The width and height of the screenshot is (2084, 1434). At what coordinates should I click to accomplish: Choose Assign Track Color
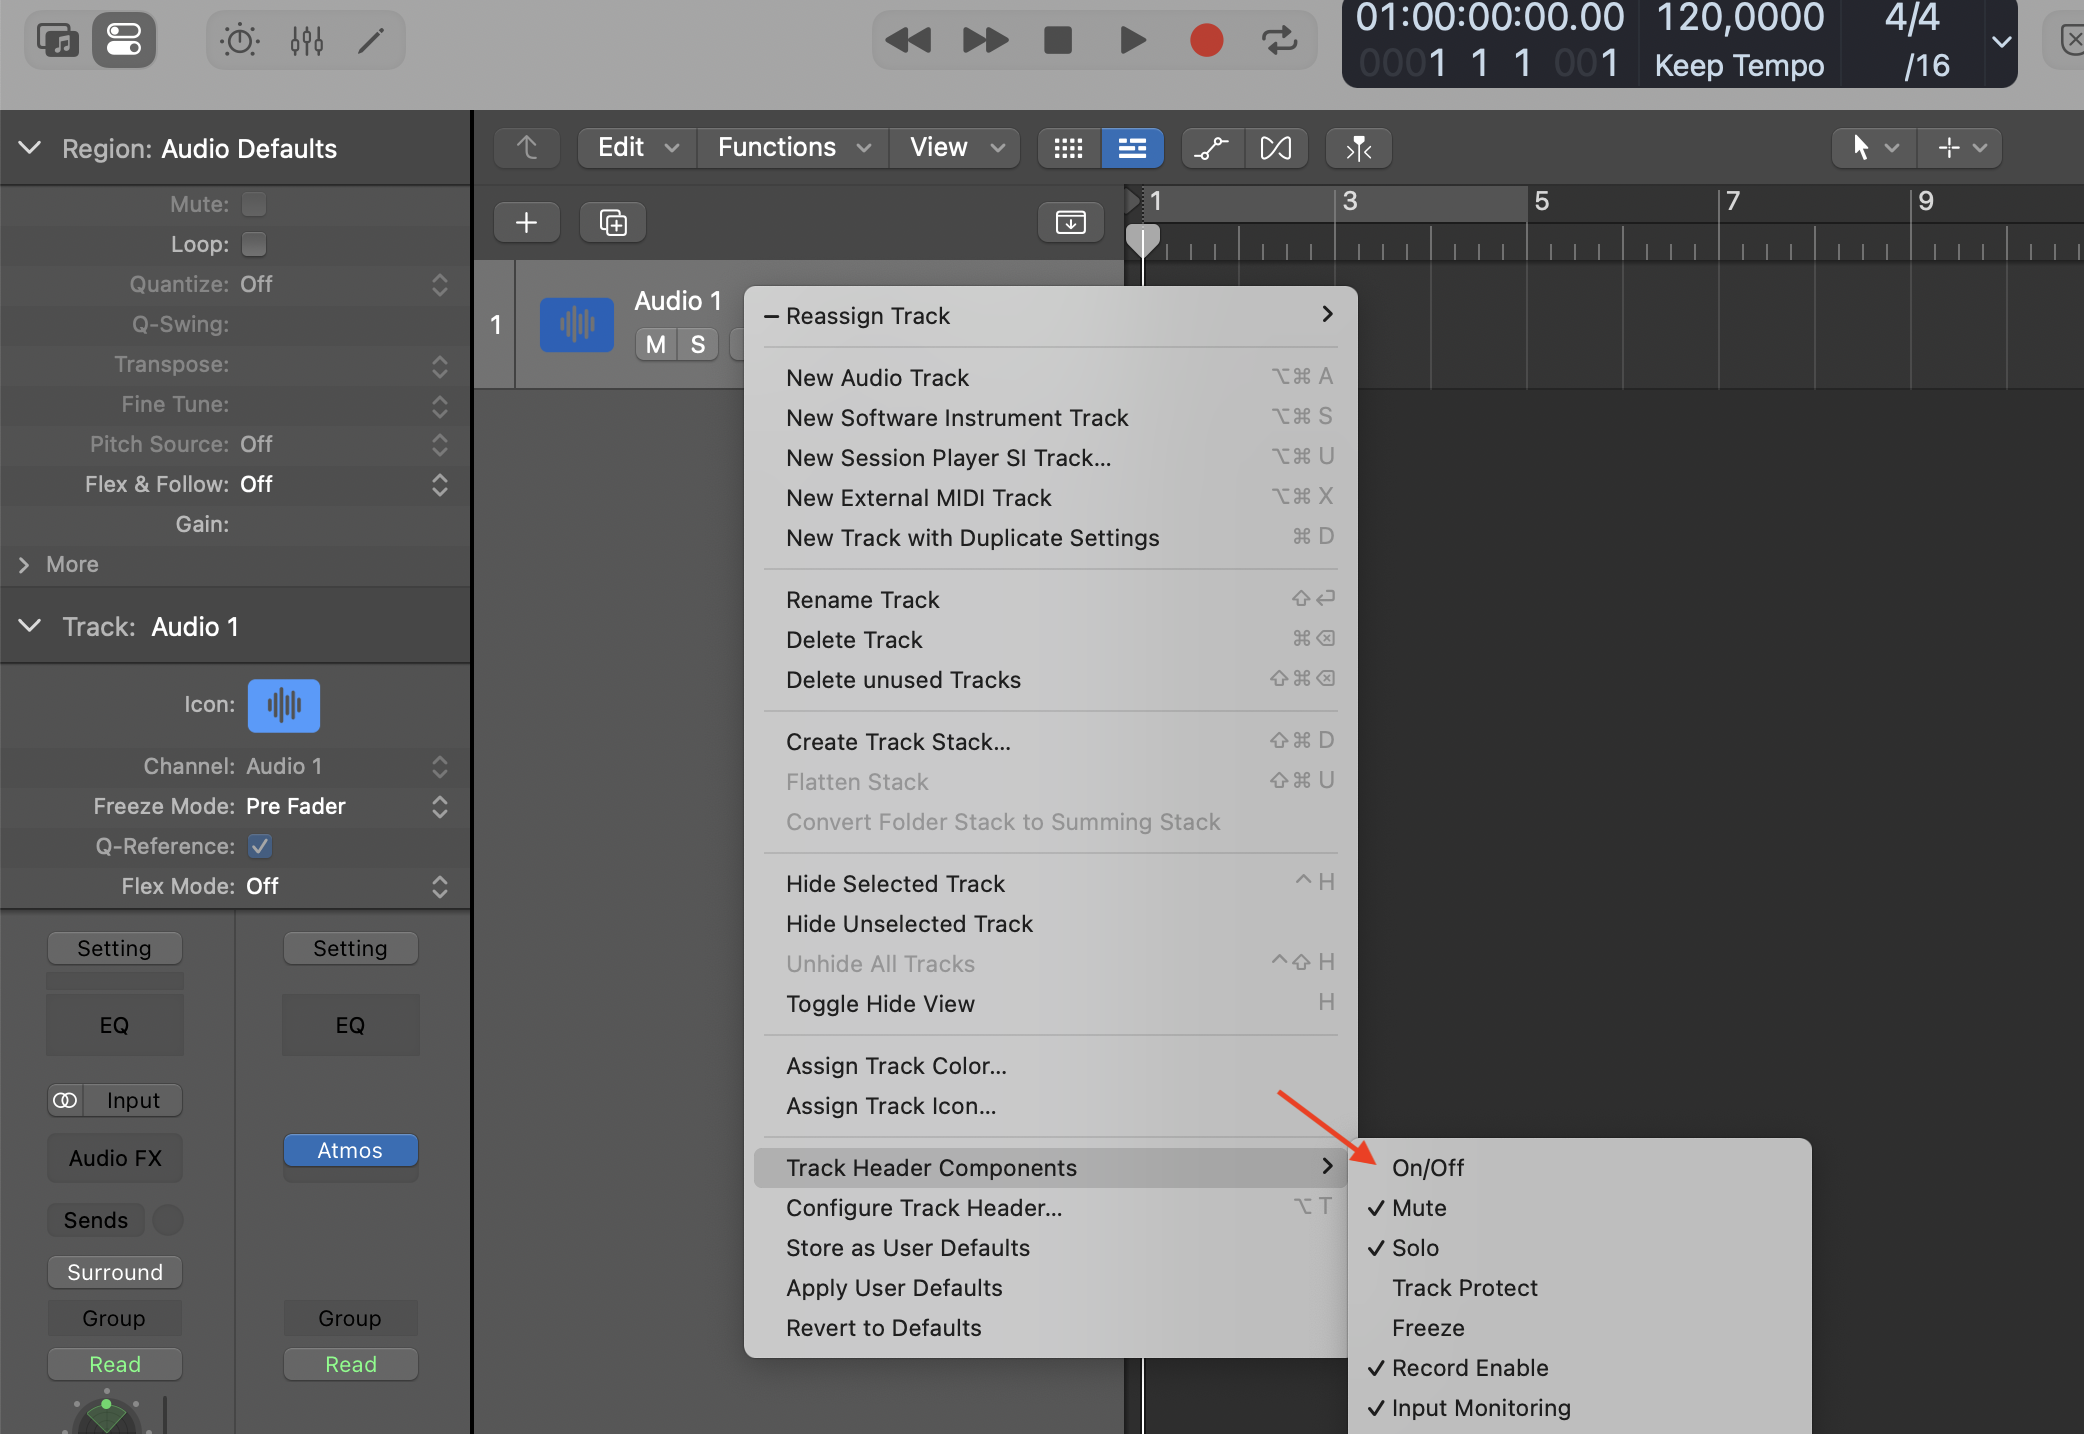tap(1050, 1066)
